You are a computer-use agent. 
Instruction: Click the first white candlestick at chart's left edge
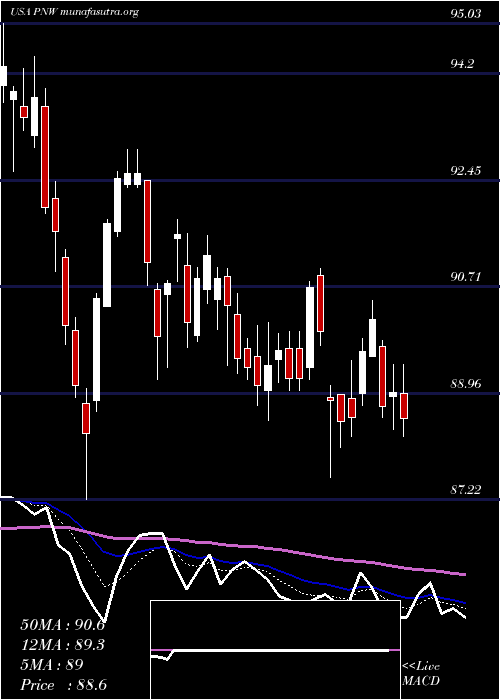(4, 76)
